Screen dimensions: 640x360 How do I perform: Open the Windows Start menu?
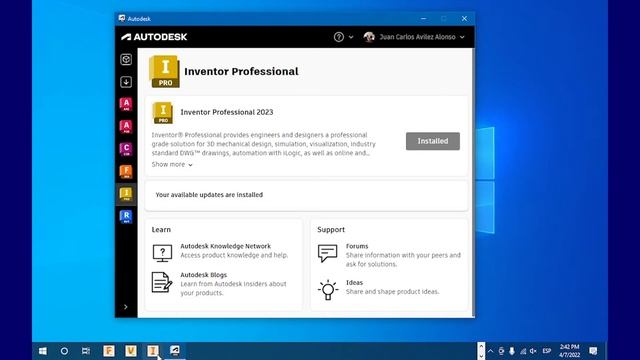[x=42, y=351]
